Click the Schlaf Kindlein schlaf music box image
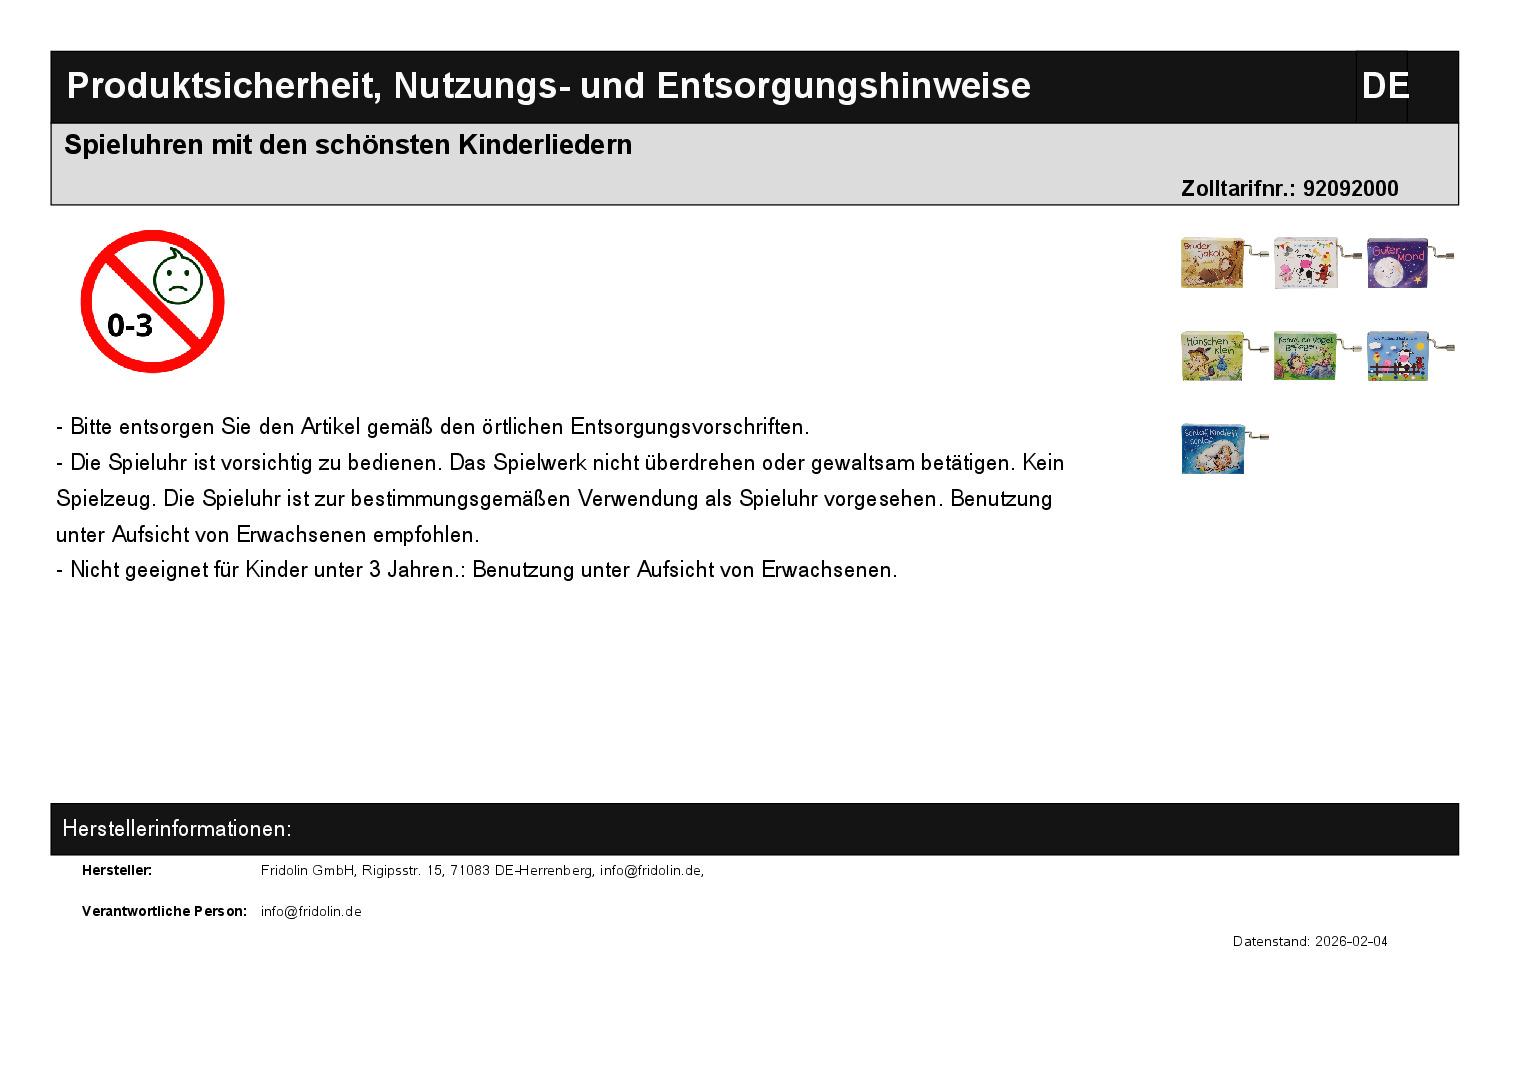The height and width of the screenshot is (1075, 1520). [x=1214, y=448]
